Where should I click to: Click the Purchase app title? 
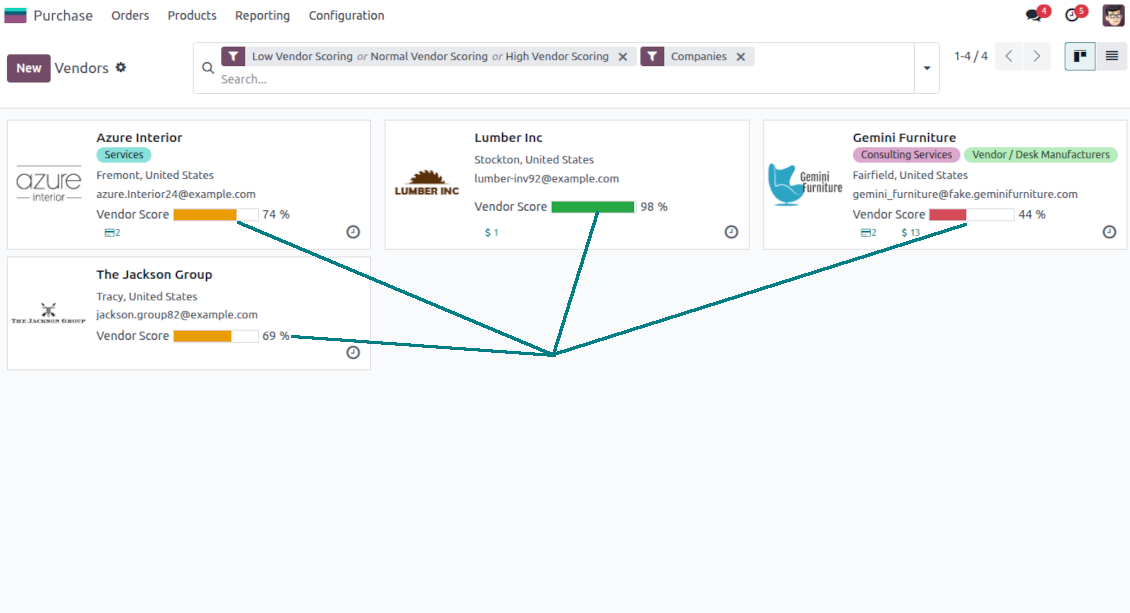(x=63, y=15)
